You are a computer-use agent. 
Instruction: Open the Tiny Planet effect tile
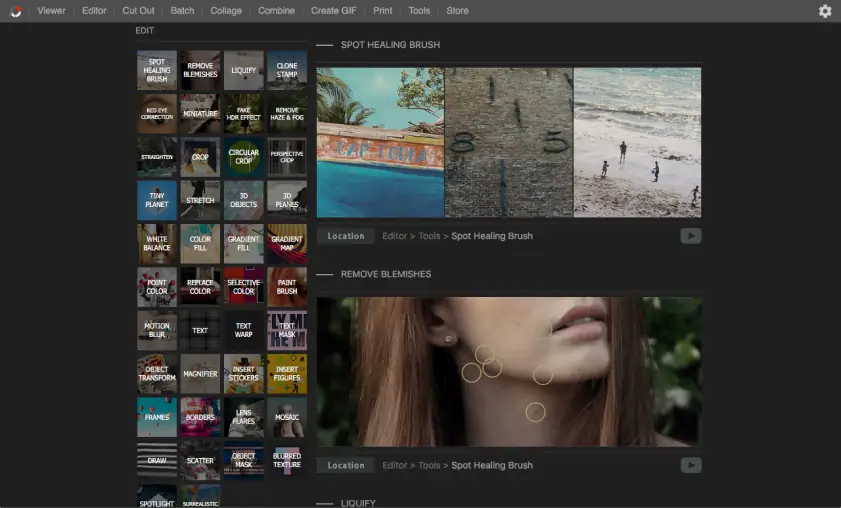(157, 200)
